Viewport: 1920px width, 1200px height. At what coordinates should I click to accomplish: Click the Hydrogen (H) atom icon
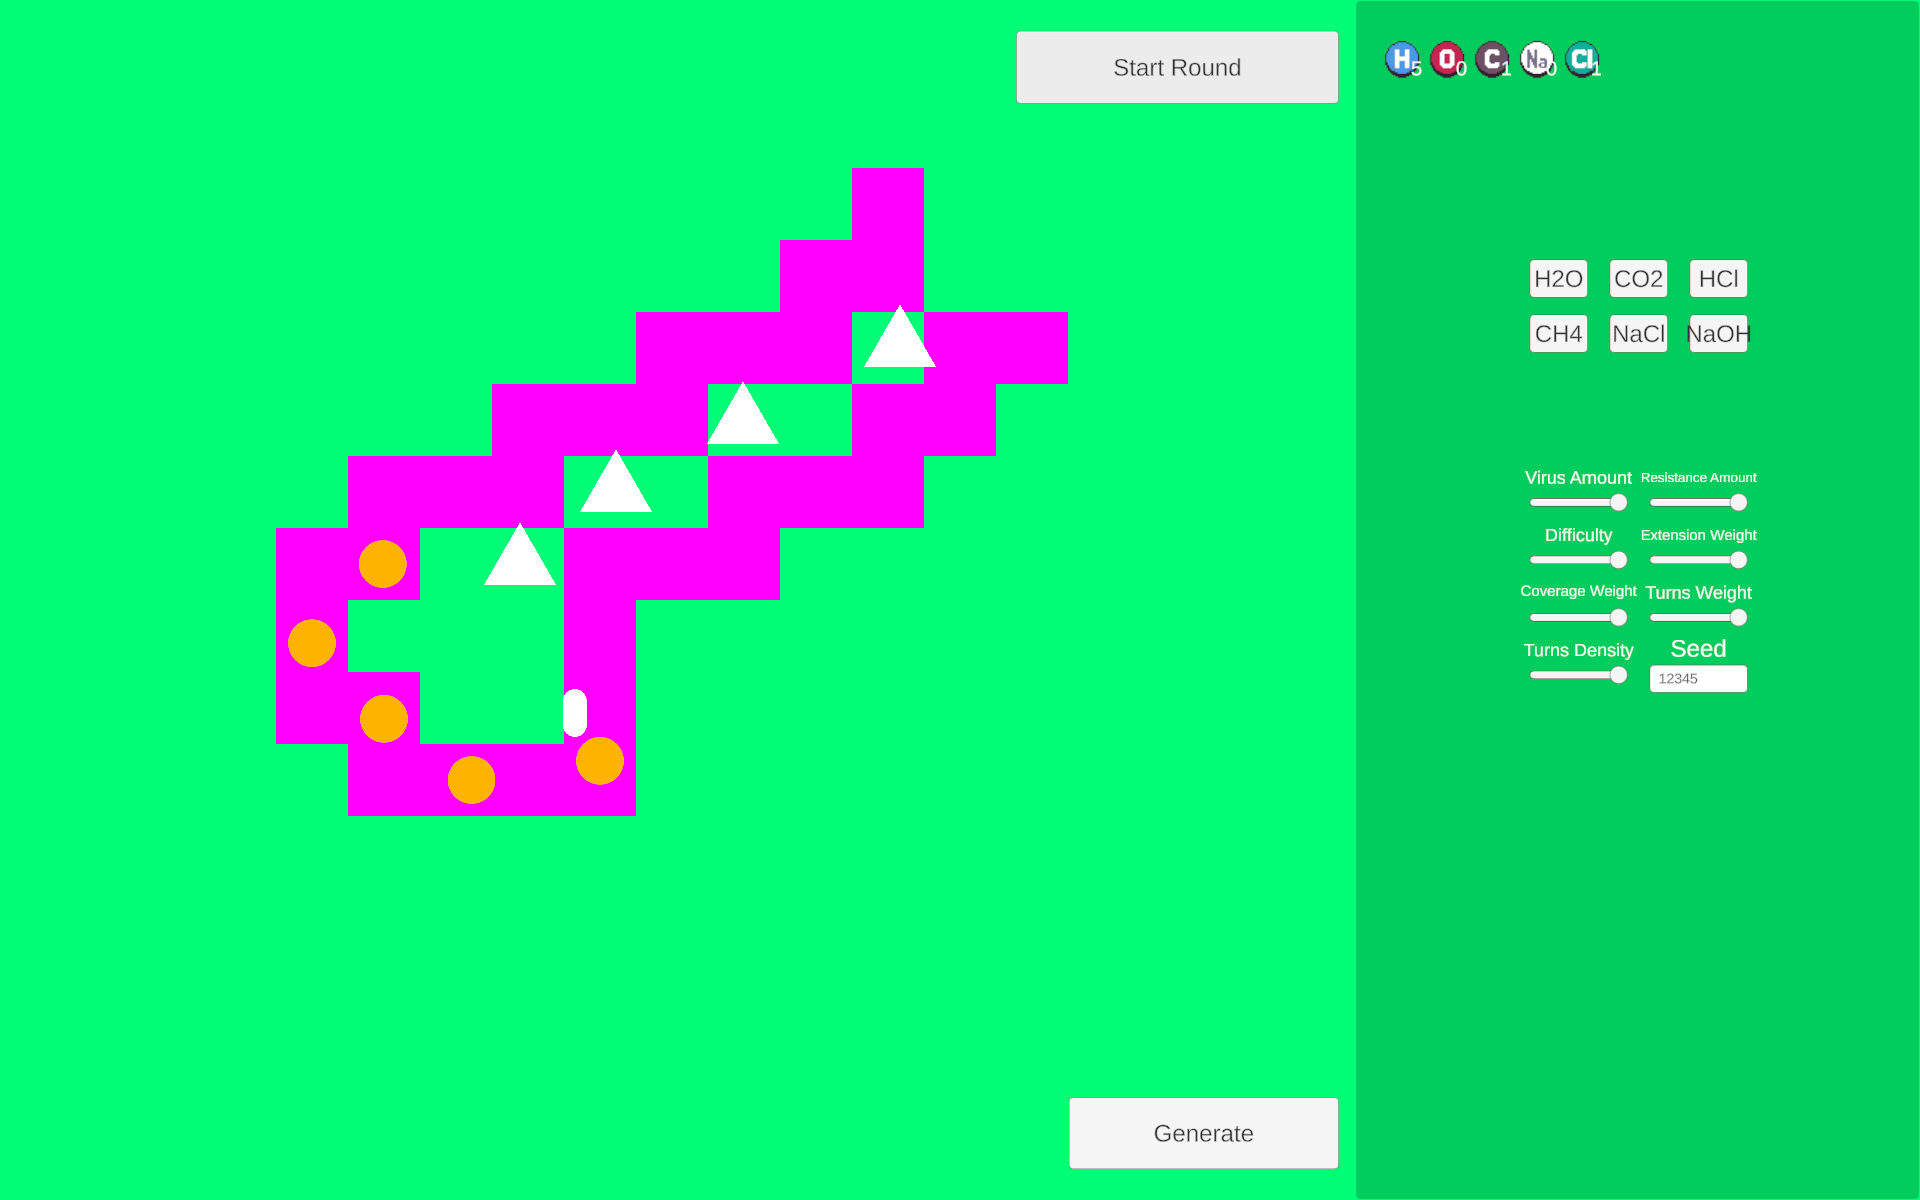click(1401, 59)
